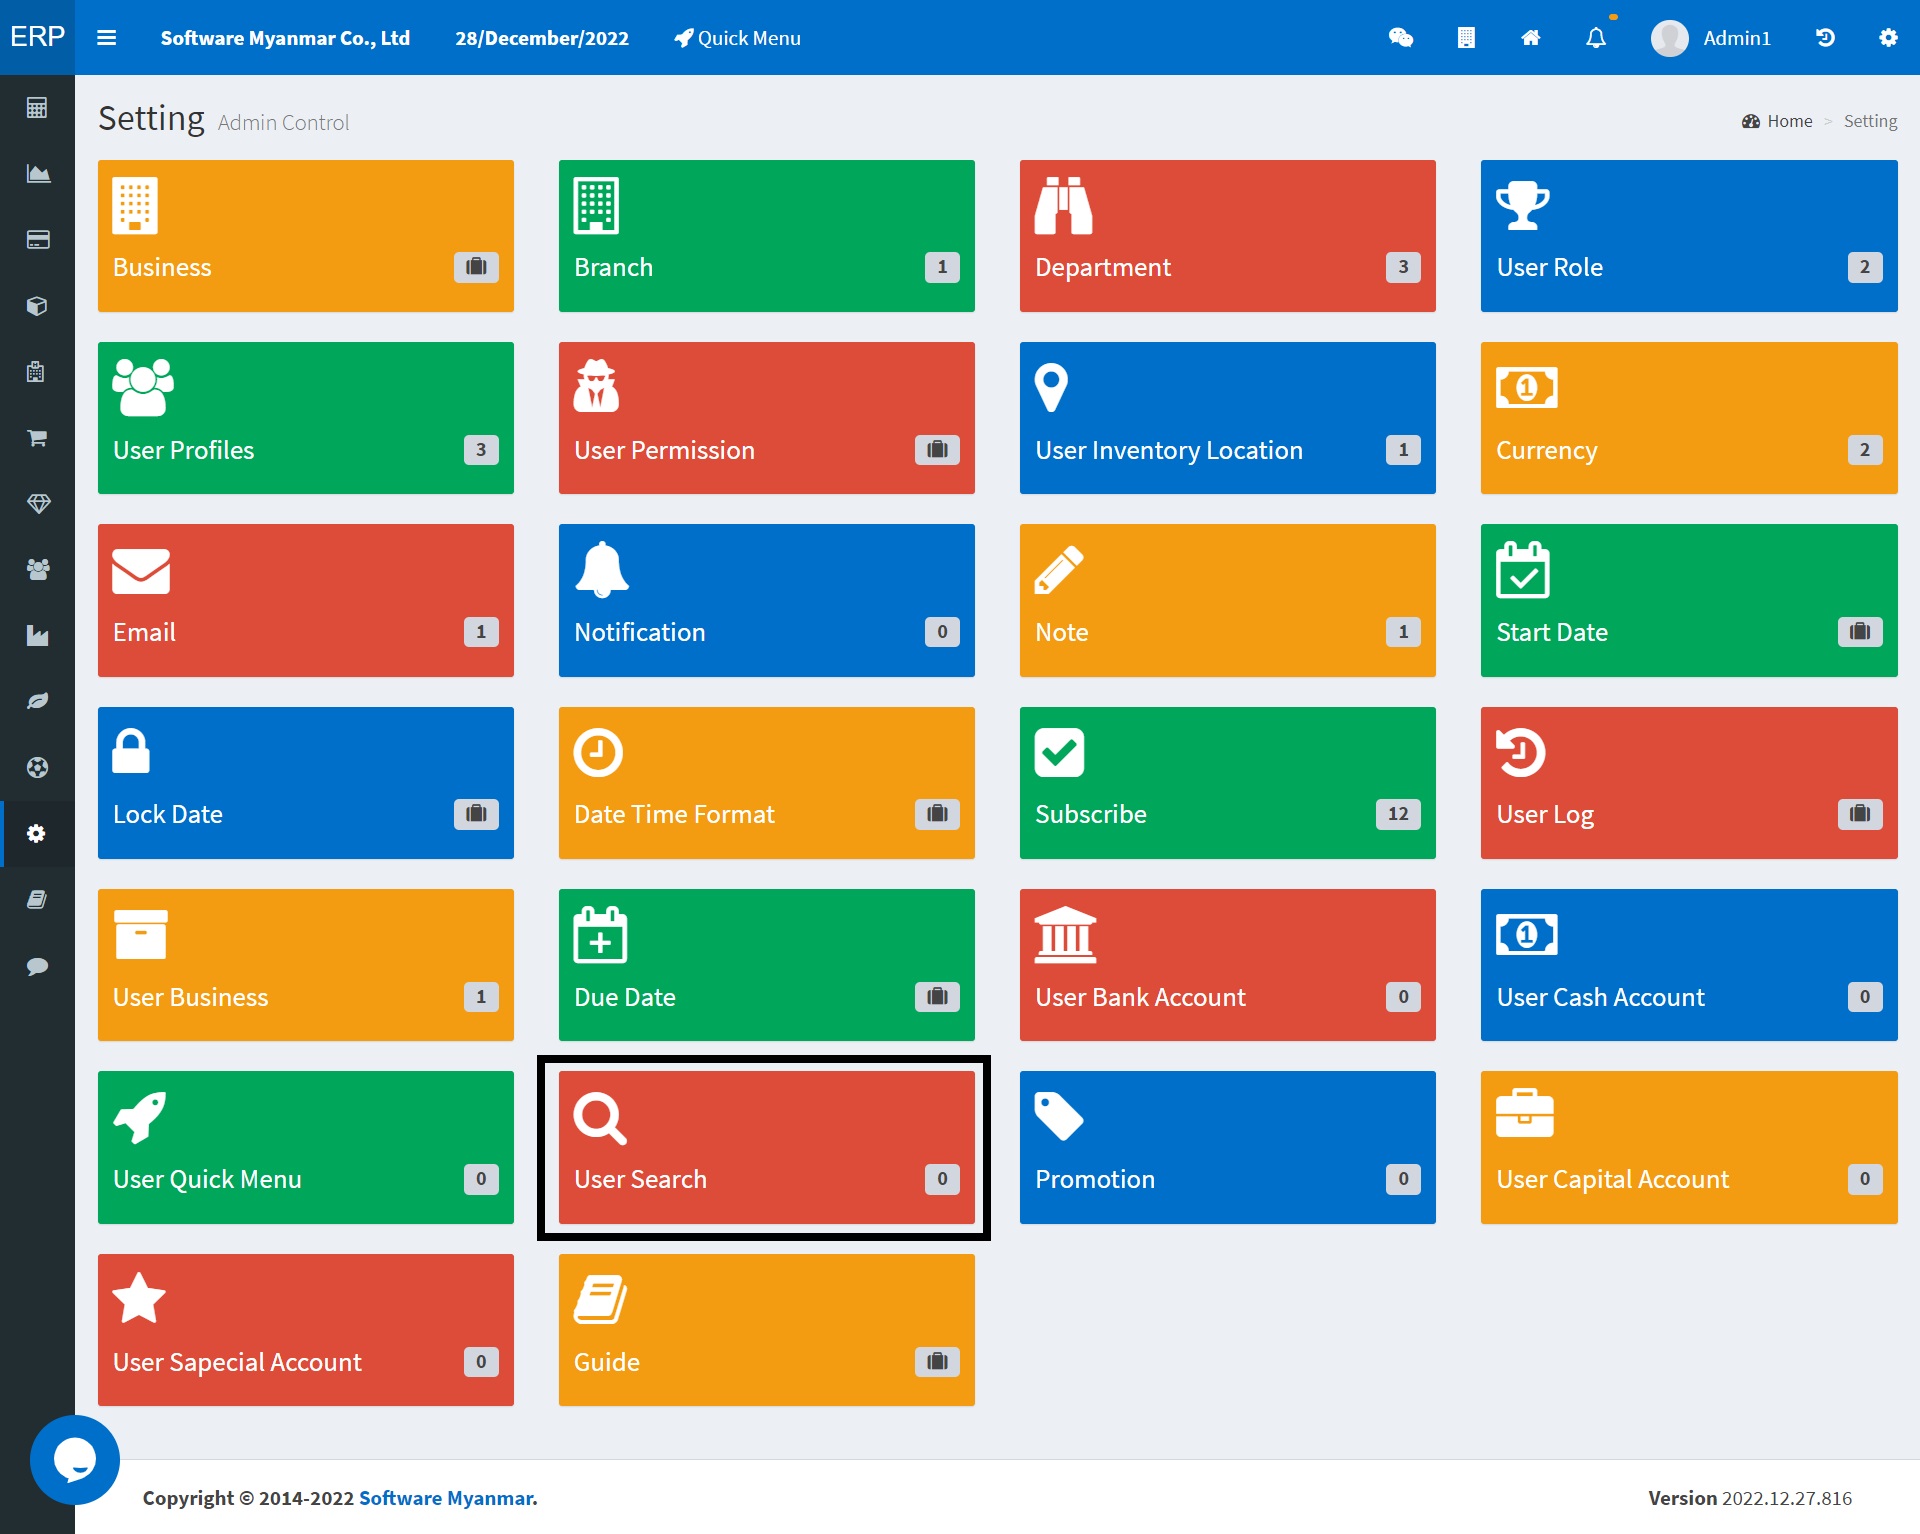Open Admin1 user menu
This screenshot has height=1534, width=1920.
tap(1711, 38)
